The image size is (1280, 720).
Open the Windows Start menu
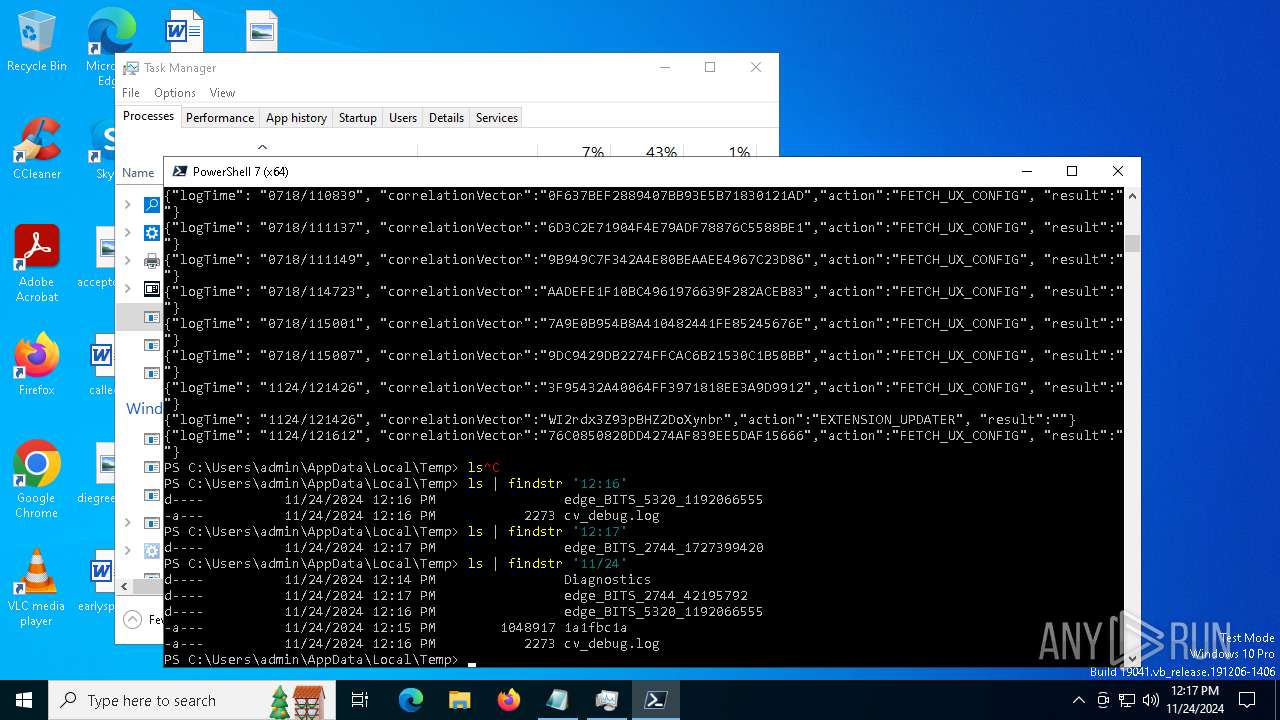(24, 700)
